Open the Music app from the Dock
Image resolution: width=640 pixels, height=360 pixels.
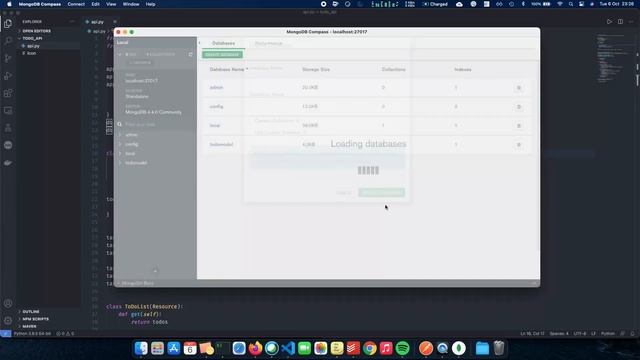click(386, 348)
